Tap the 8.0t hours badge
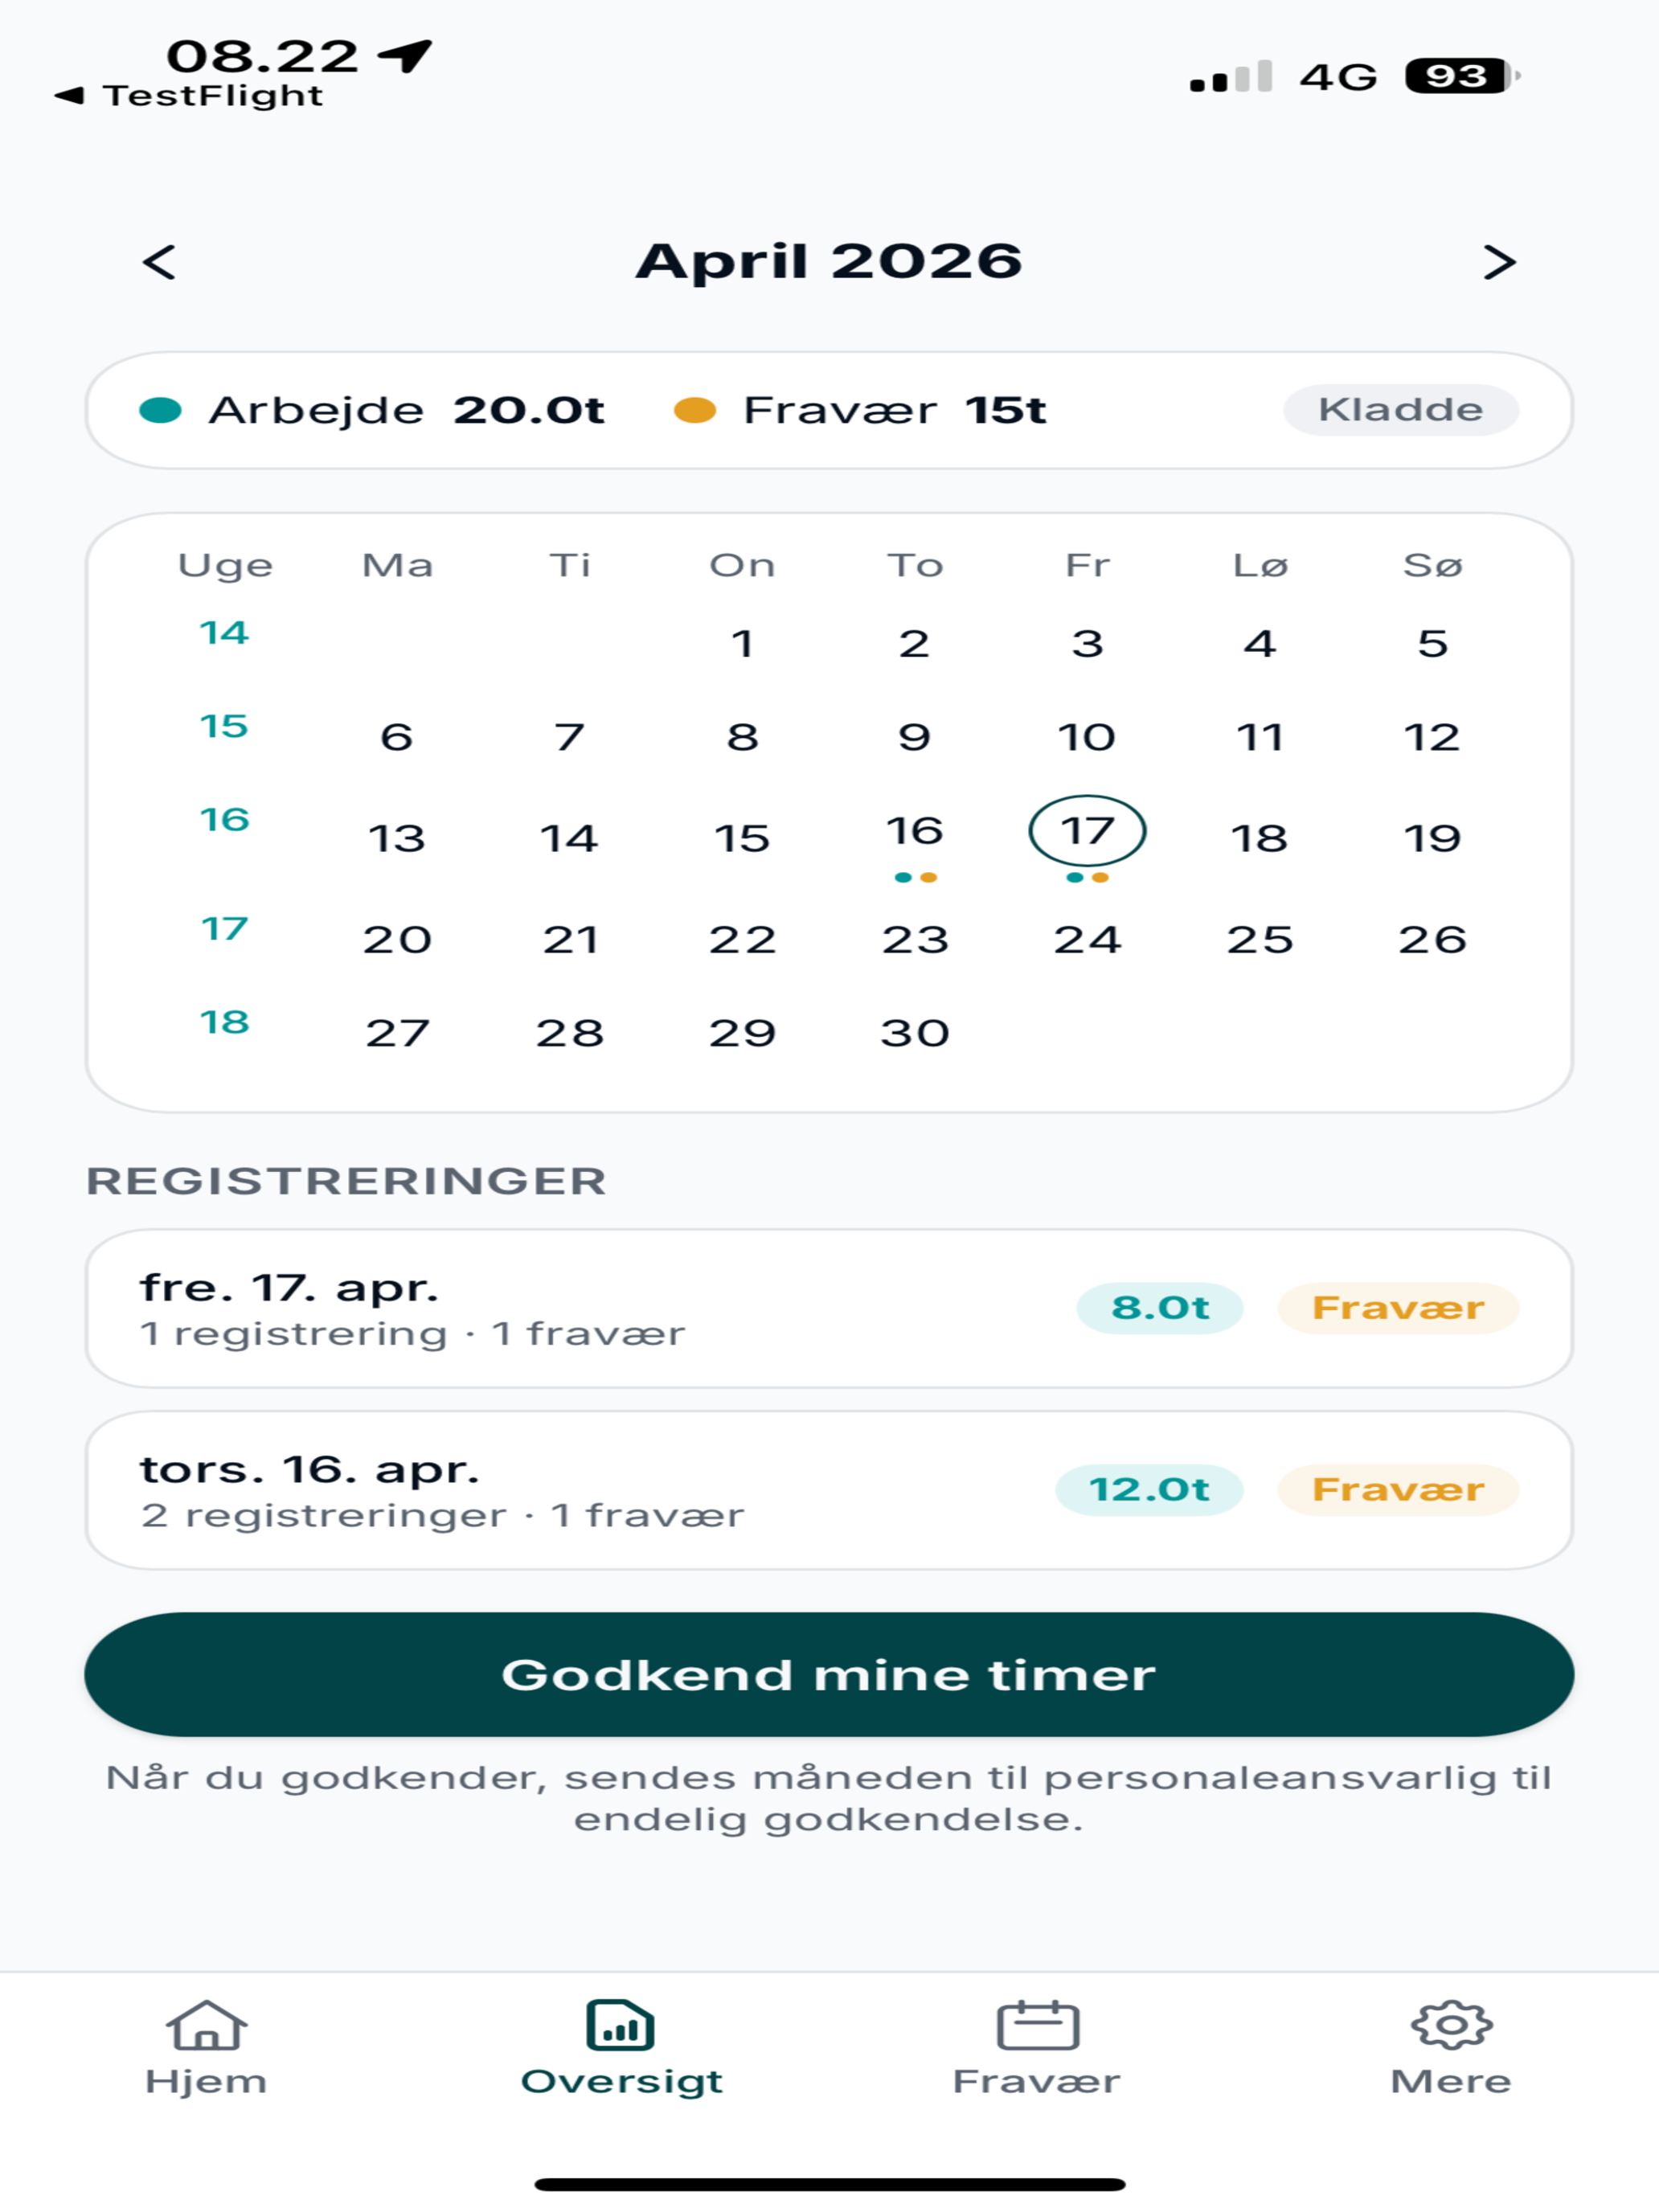The height and width of the screenshot is (2212, 1659). (1160, 1308)
